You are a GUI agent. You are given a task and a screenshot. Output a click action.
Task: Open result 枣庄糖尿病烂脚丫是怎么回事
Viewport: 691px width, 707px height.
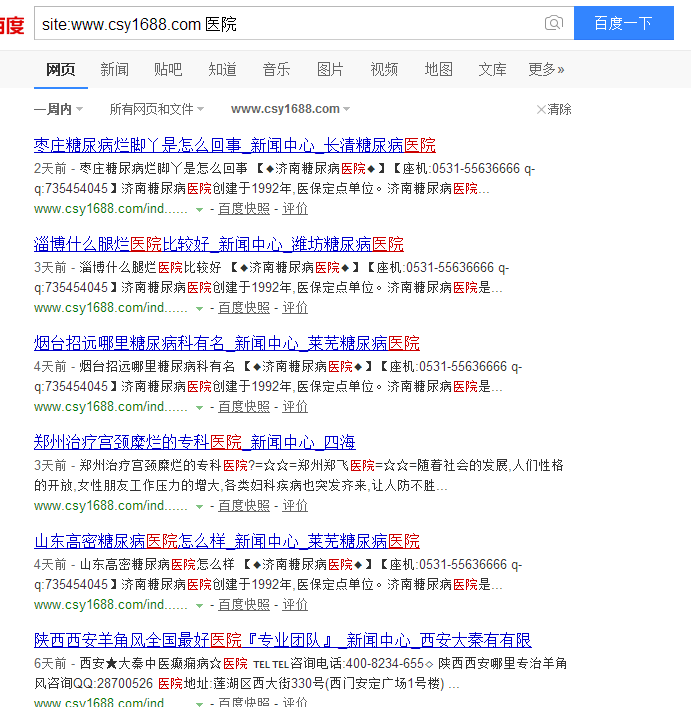click(x=234, y=145)
